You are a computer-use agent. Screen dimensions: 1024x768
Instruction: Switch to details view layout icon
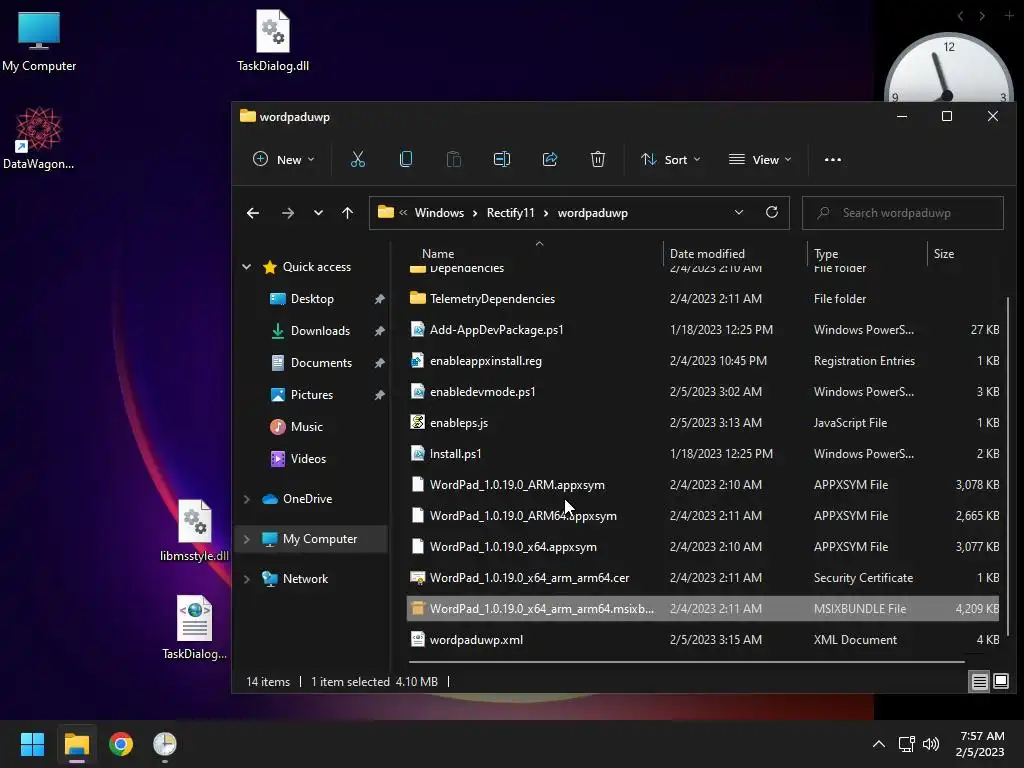[980, 682]
